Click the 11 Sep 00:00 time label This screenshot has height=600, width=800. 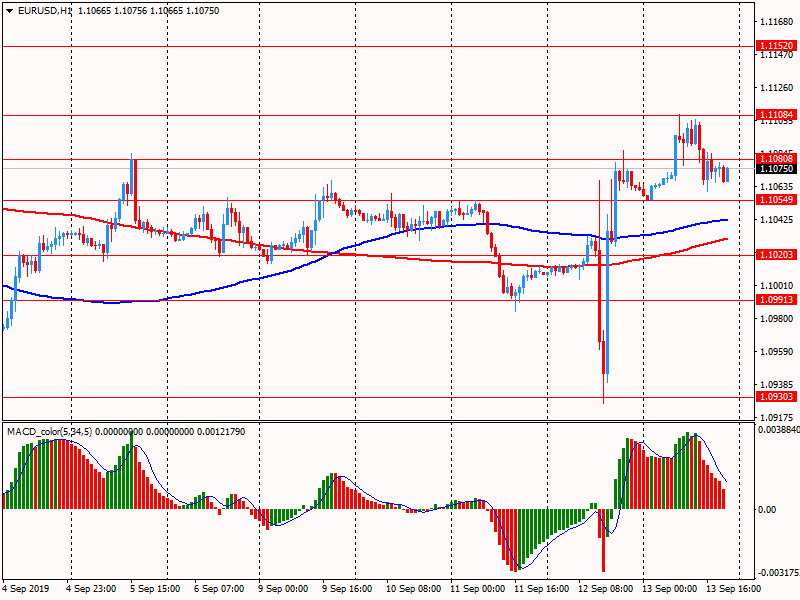(x=478, y=589)
